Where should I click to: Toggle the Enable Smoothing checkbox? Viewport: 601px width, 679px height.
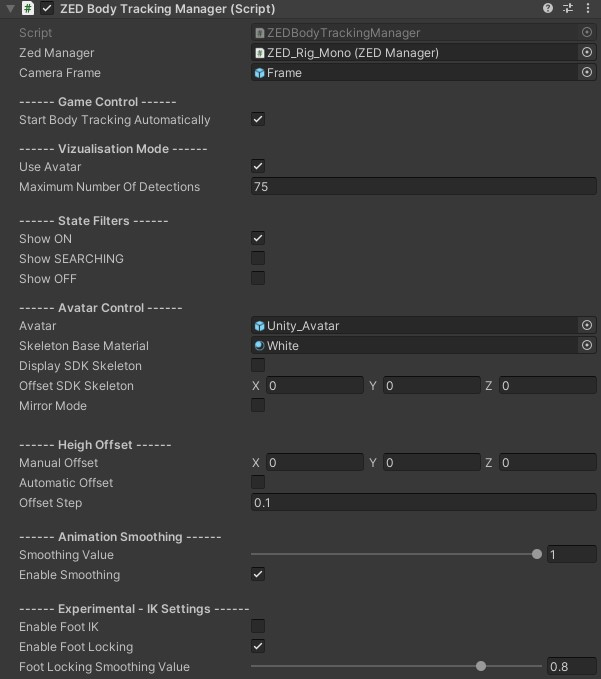click(258, 574)
